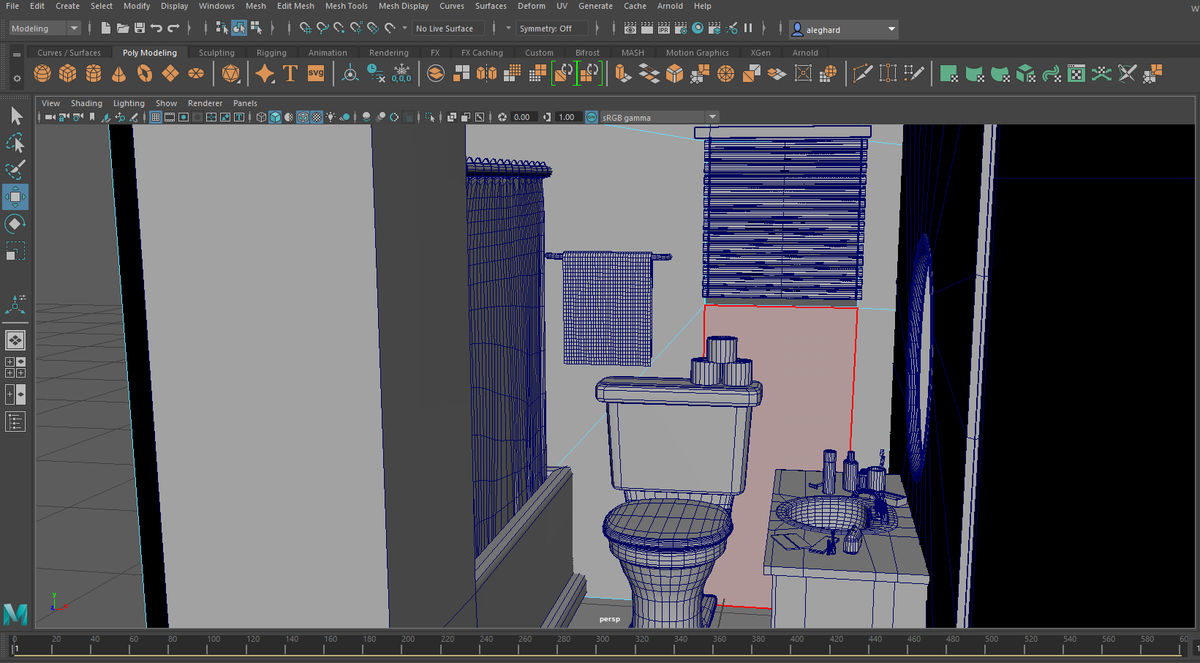Viewport: 1200px width, 663px height.
Task: Toggle select by component type mode
Action: [257, 28]
